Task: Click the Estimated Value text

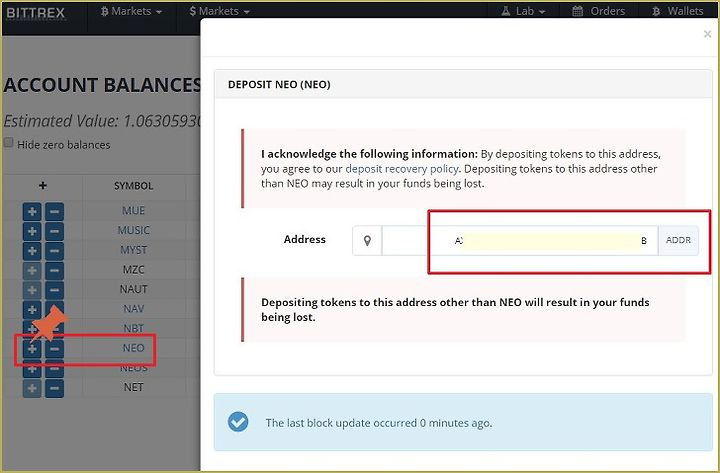Action: (x=102, y=121)
